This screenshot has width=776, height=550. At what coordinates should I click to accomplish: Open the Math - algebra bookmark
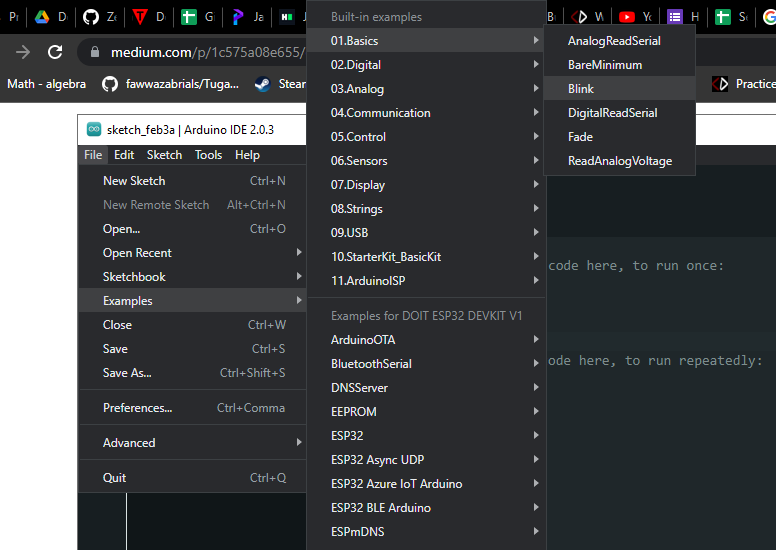coord(47,84)
